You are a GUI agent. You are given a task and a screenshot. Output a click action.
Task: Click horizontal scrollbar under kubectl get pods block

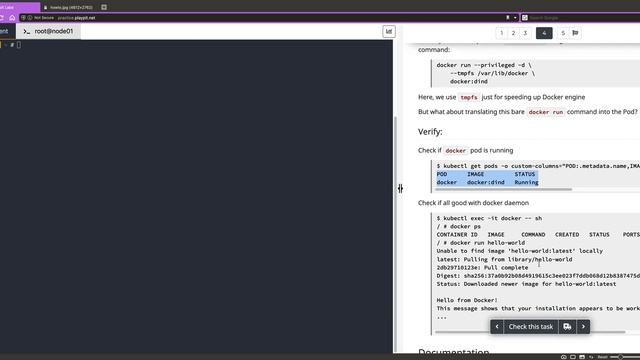(504, 189)
